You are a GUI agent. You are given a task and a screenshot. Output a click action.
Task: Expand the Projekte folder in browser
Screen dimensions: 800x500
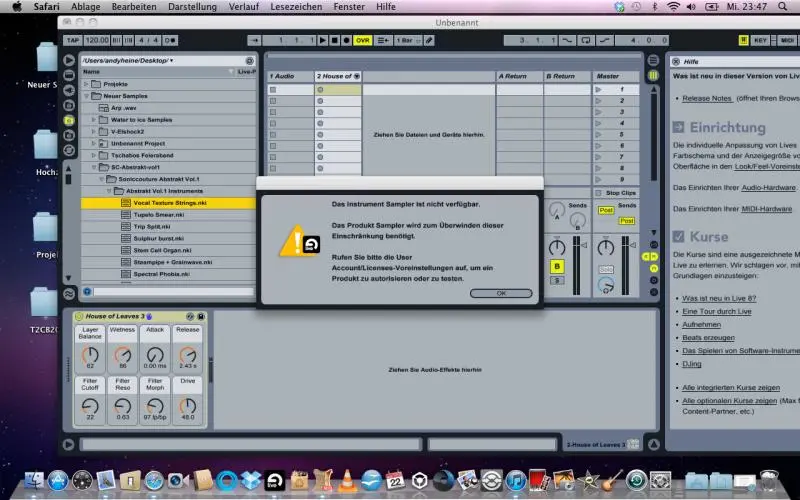coord(87,84)
